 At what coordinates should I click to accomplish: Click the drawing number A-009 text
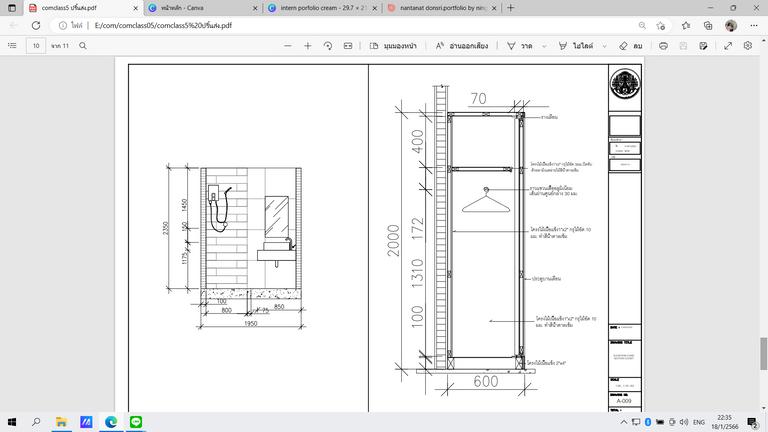(624, 401)
